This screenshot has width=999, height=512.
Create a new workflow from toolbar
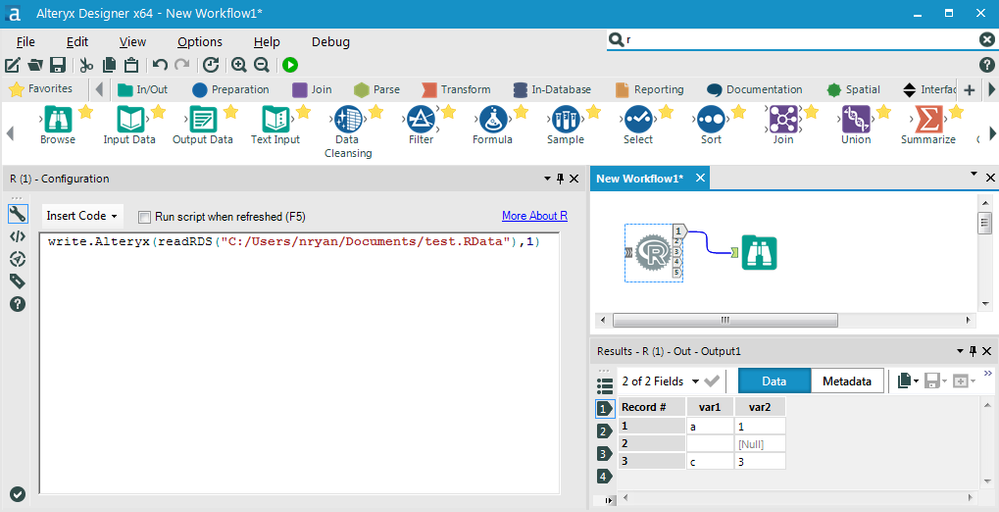(x=12, y=65)
